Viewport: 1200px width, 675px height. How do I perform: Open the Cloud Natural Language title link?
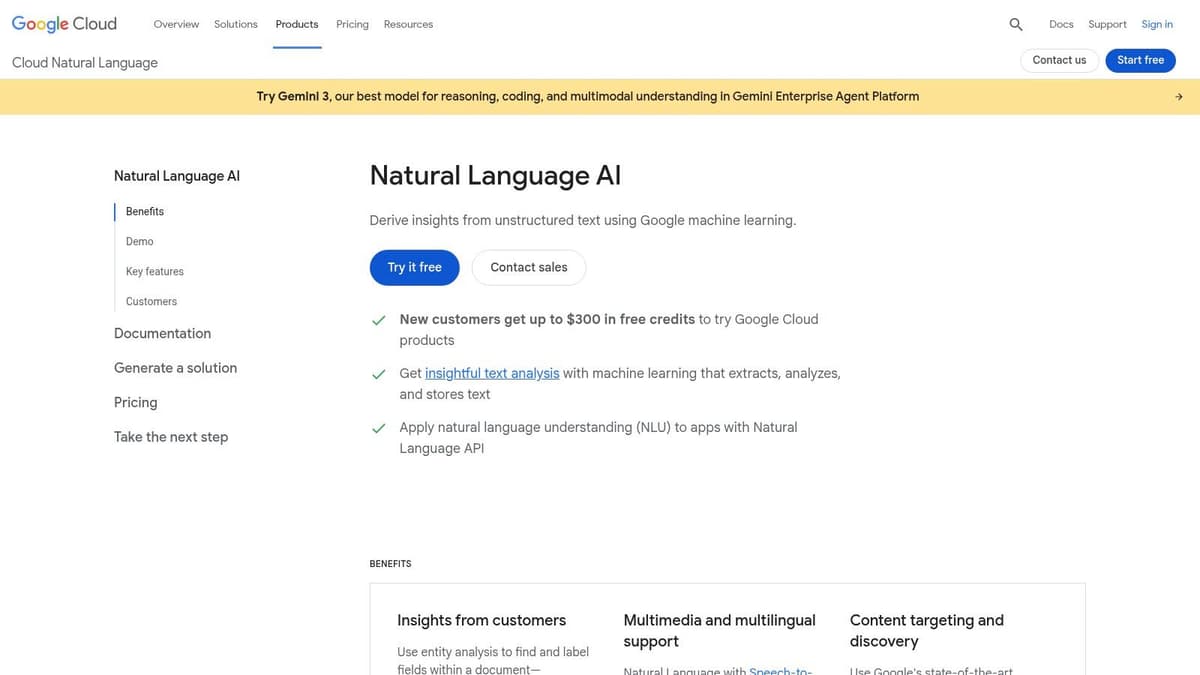85,62
